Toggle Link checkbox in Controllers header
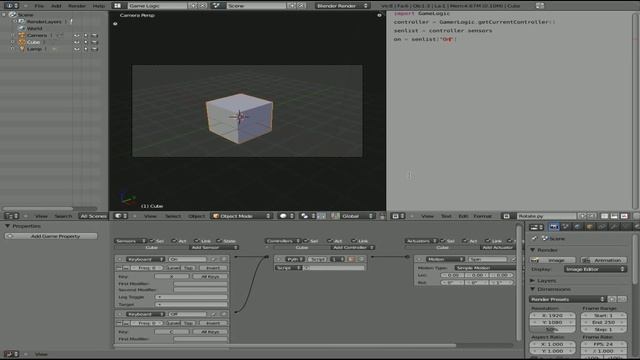The width and height of the screenshot is (640, 360). coord(354,241)
